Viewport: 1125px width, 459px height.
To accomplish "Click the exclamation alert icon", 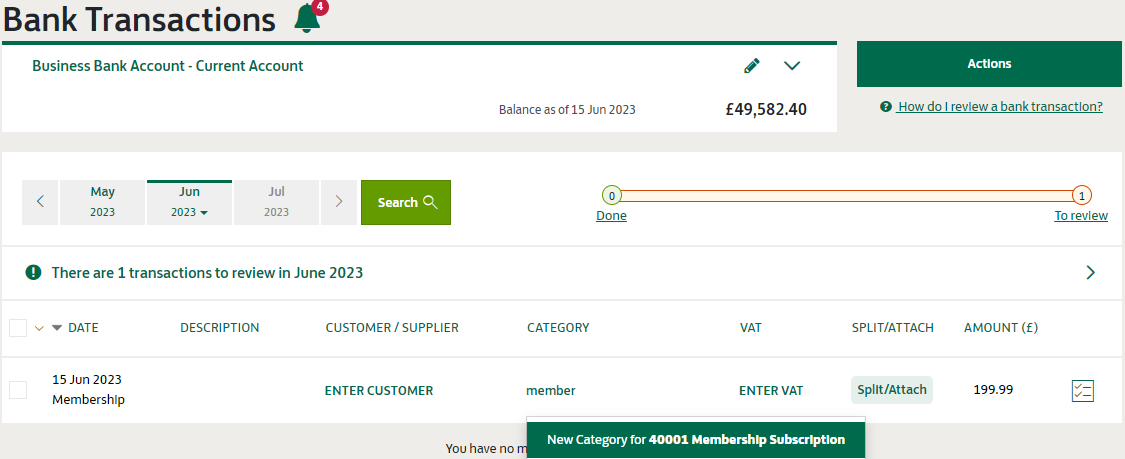I will (x=33, y=273).
